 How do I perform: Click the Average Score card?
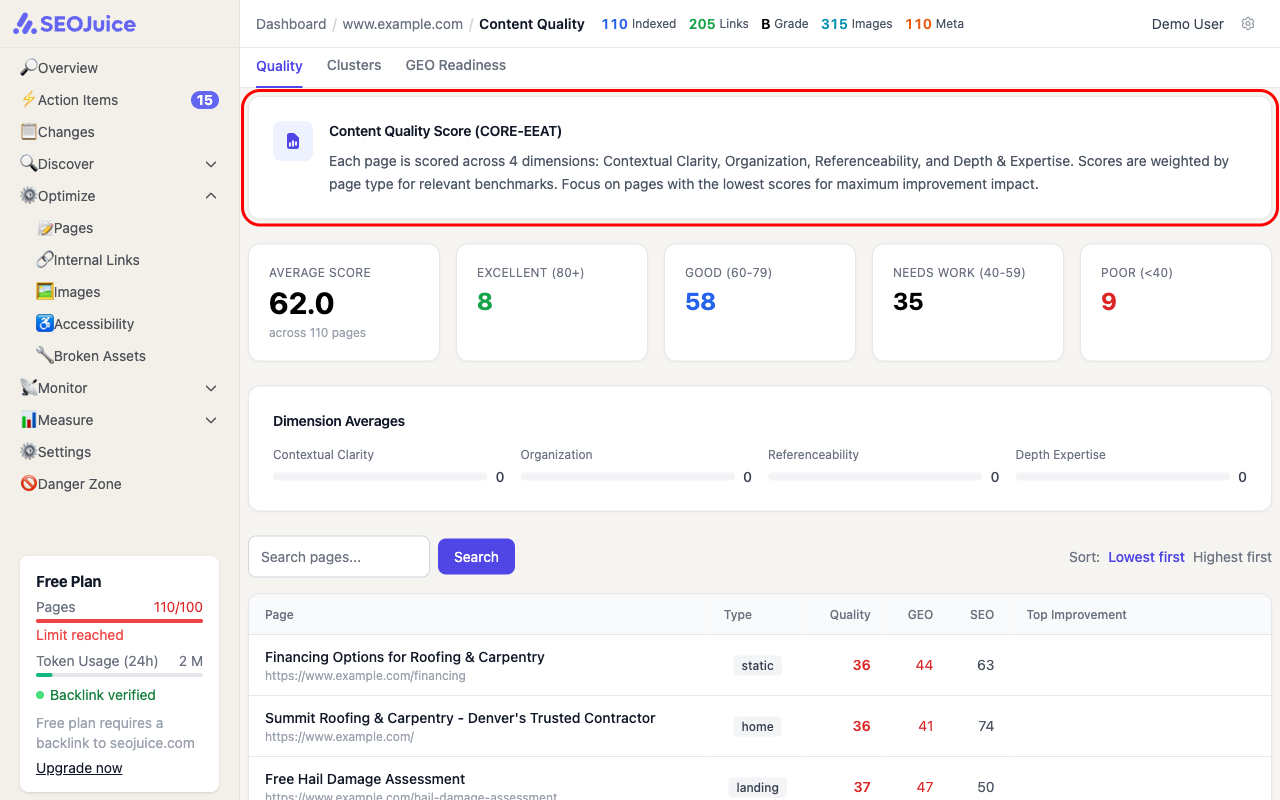click(x=344, y=302)
